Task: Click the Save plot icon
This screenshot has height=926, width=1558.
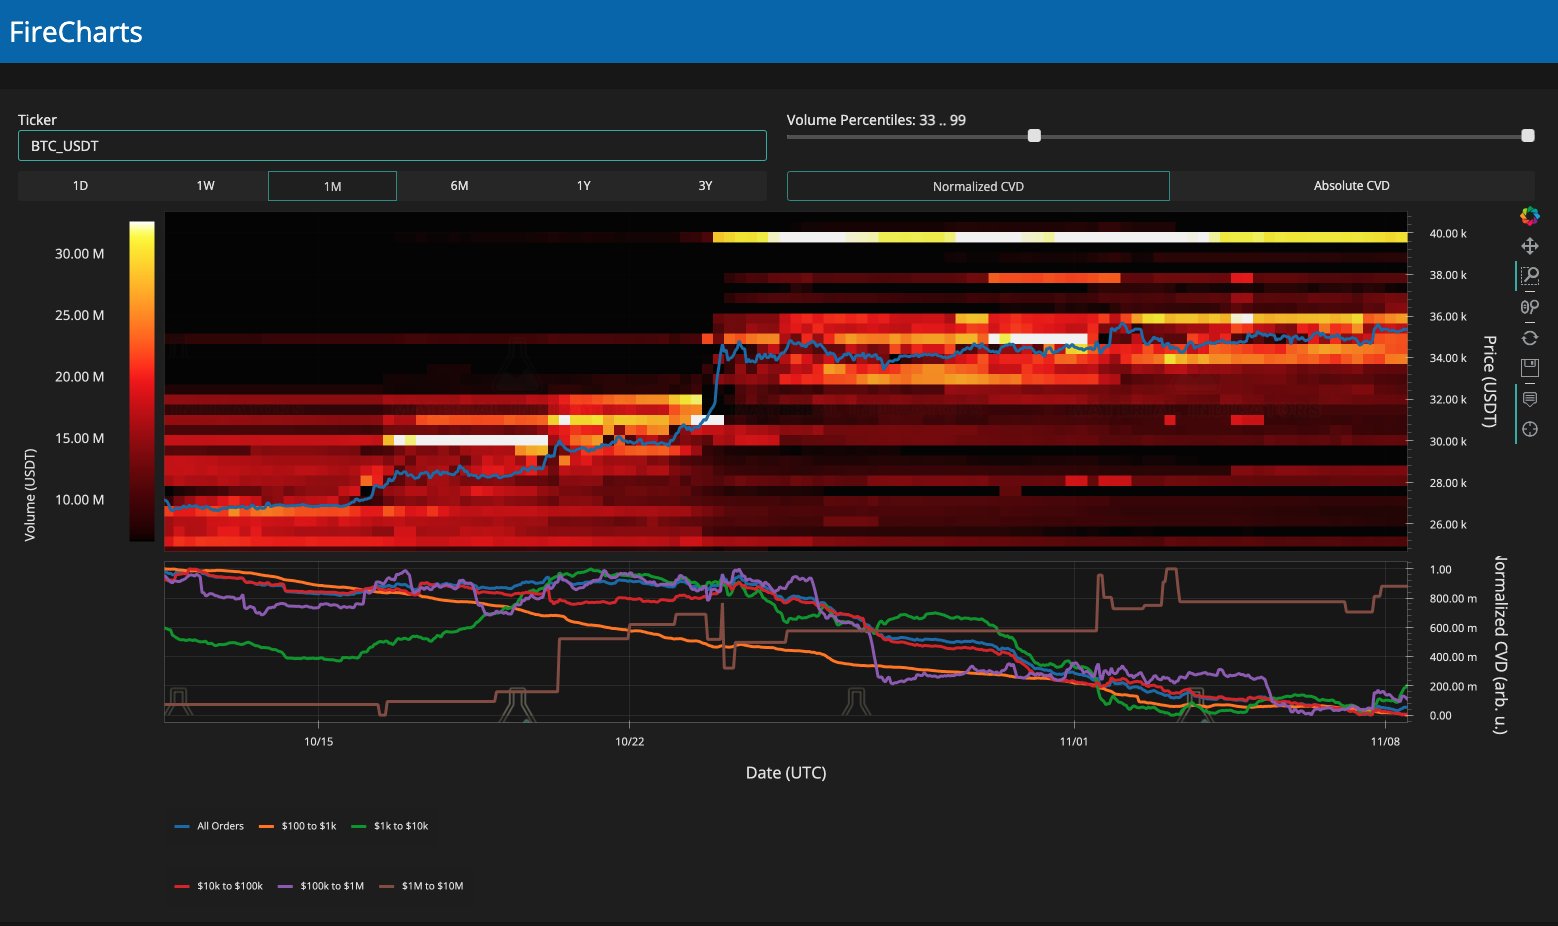Action: [x=1529, y=368]
